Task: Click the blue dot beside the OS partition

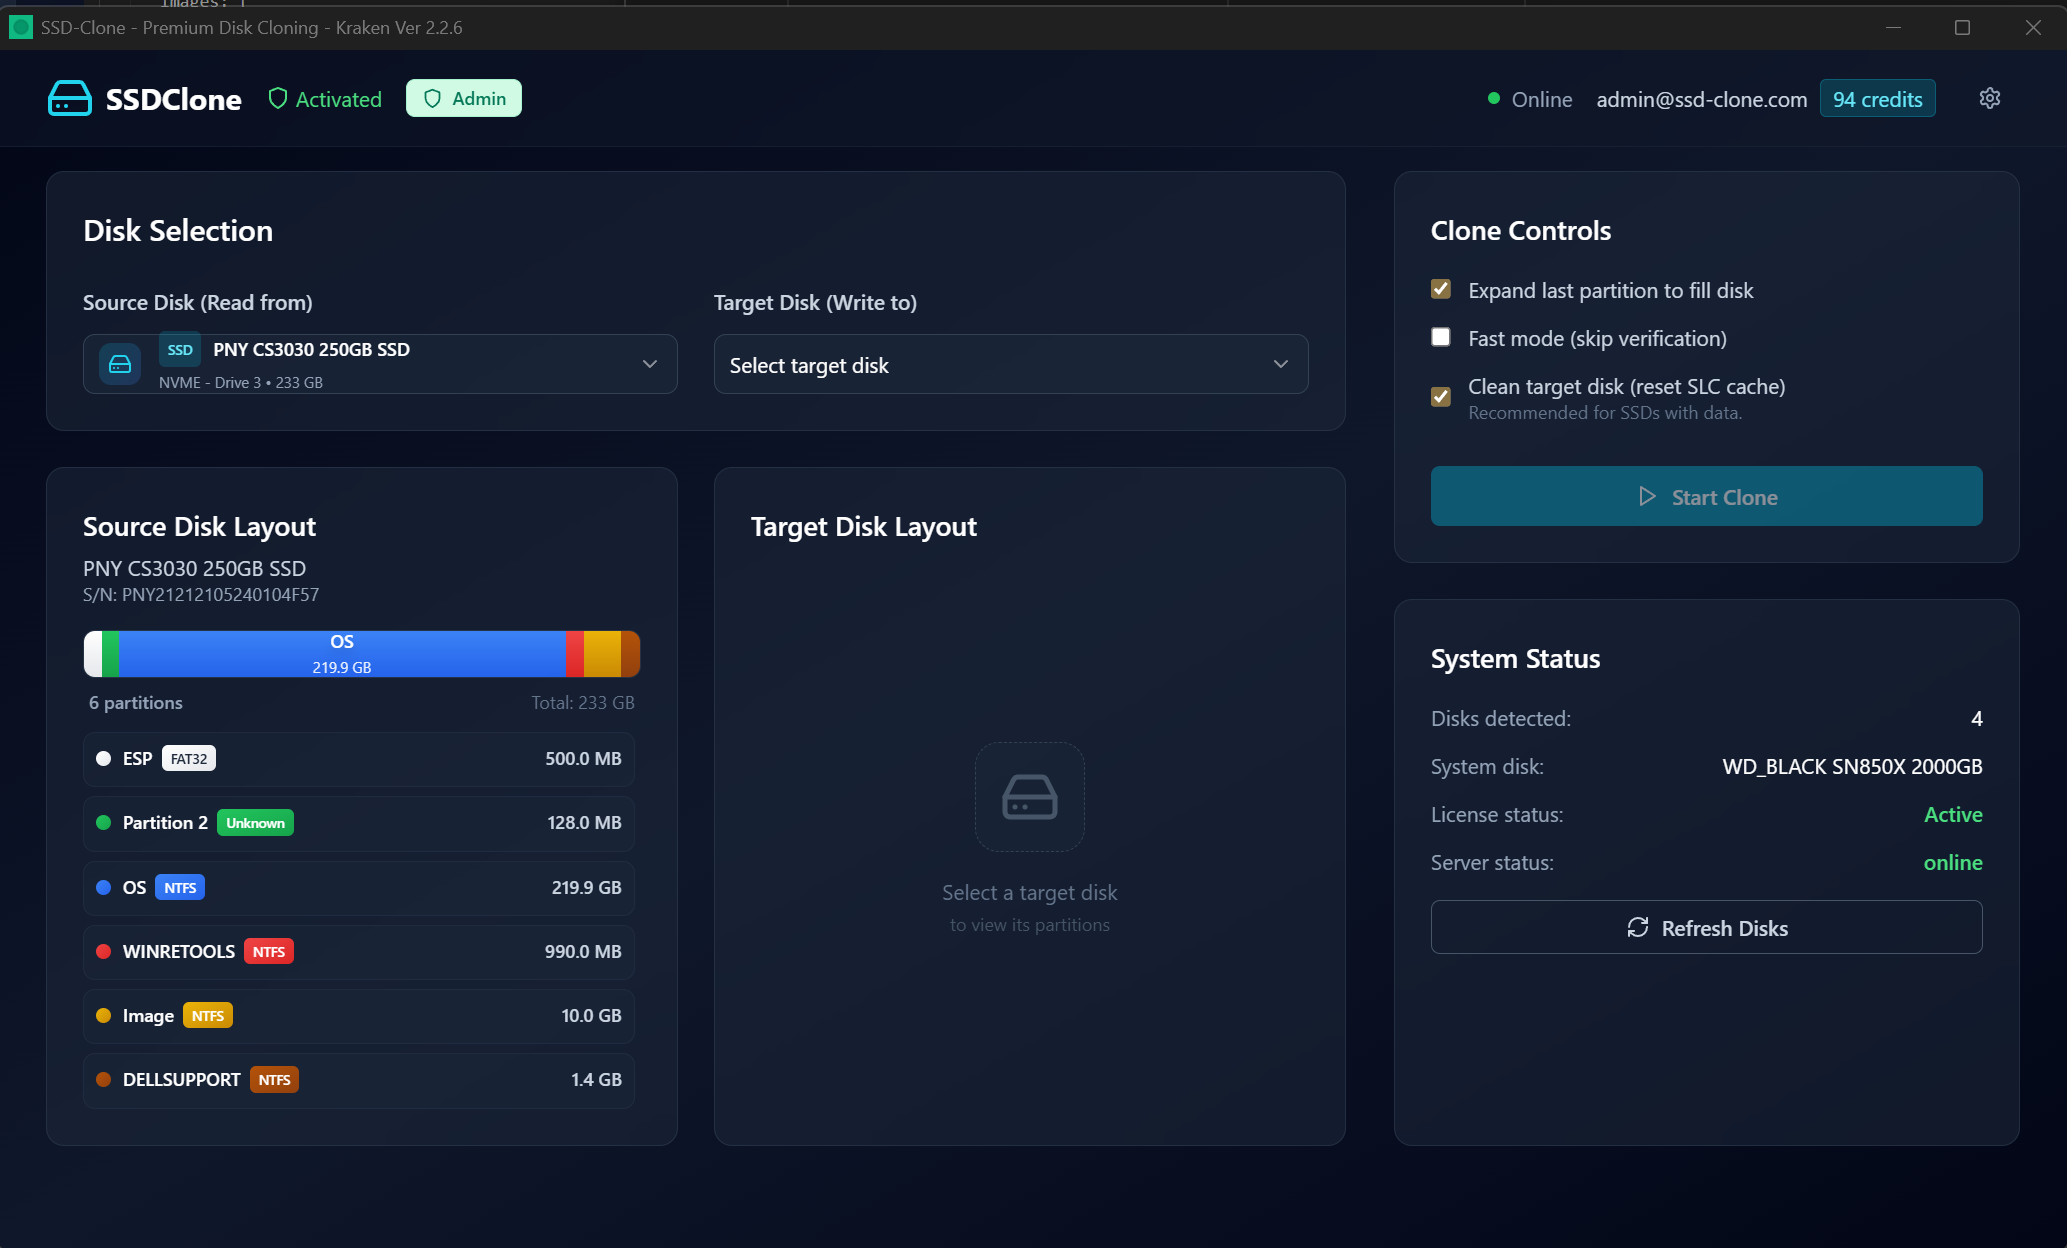Action: pyautogui.click(x=103, y=887)
